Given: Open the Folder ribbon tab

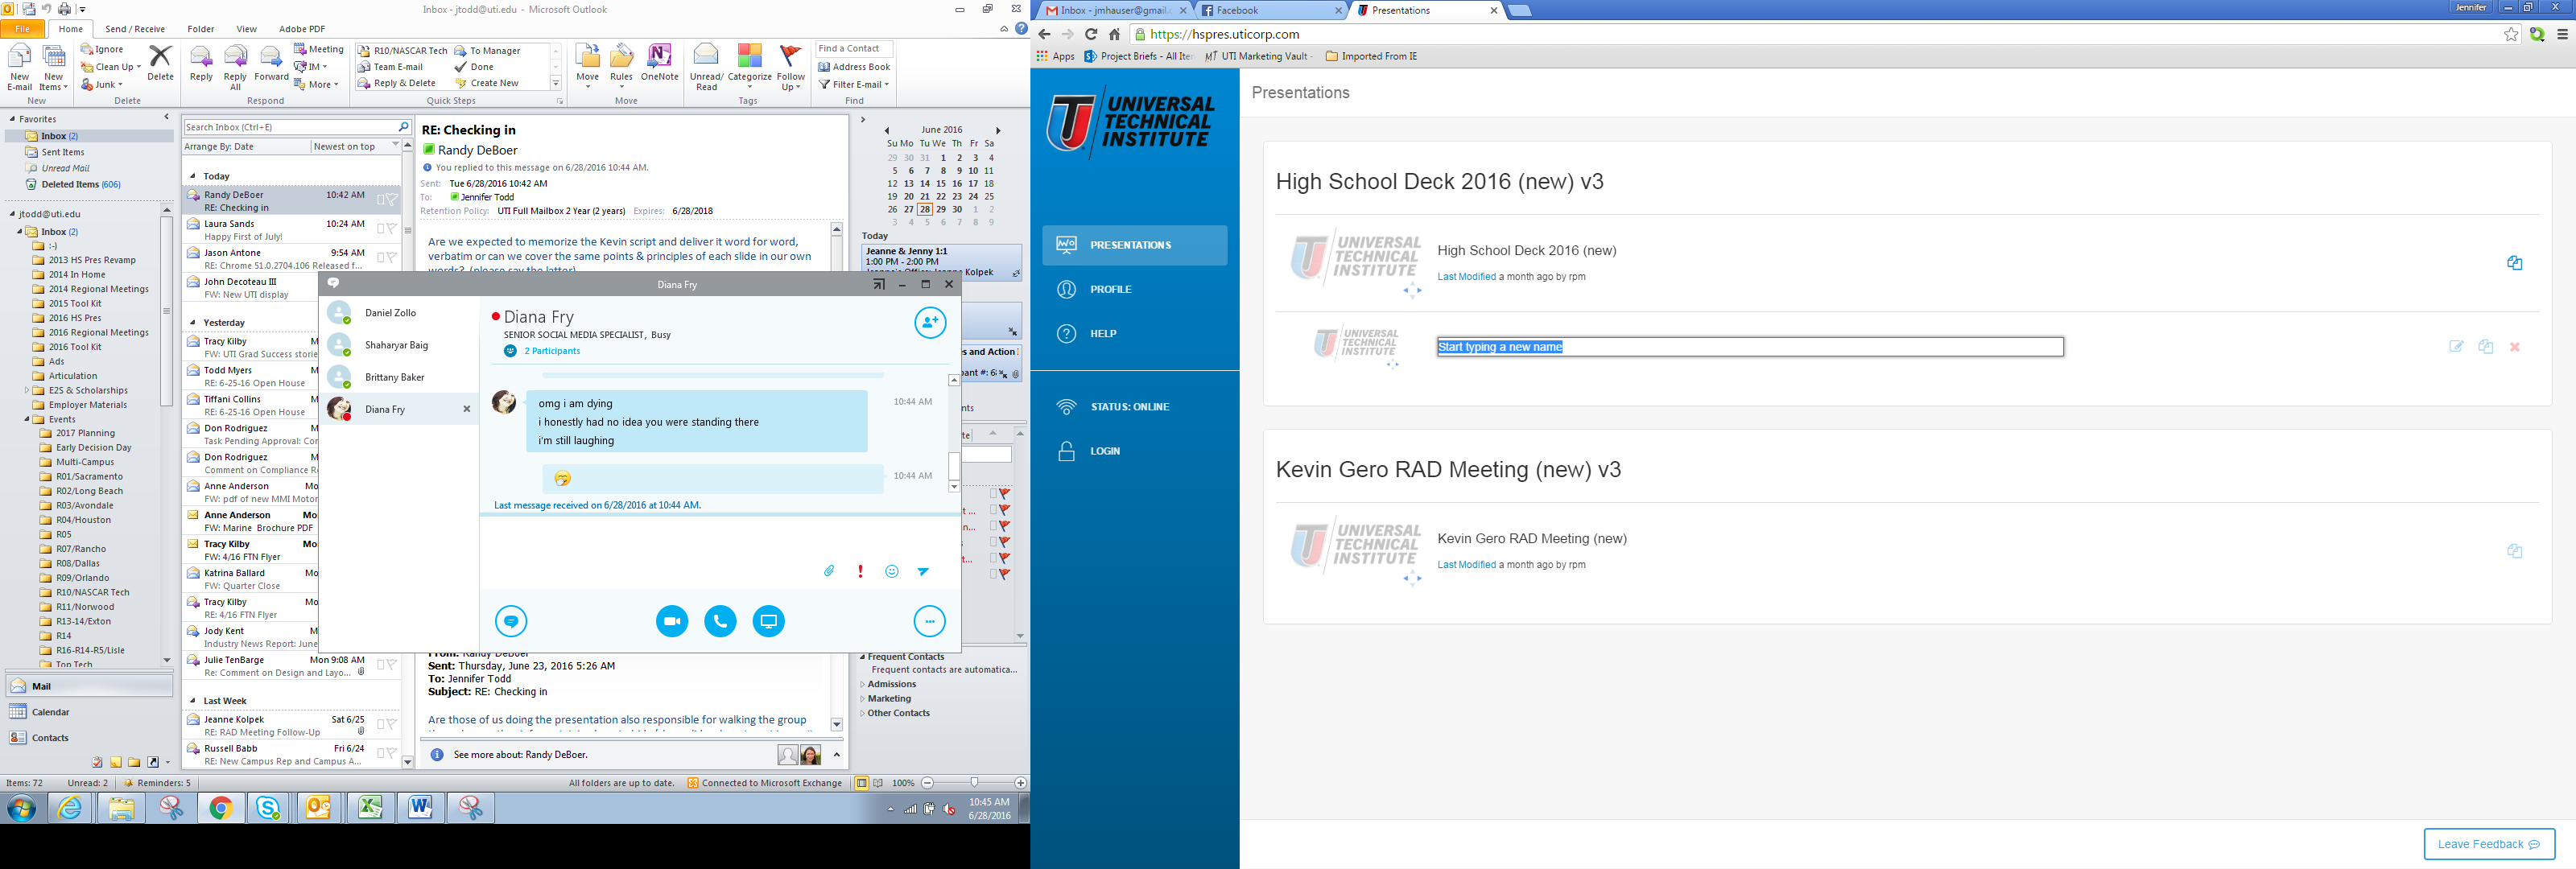Looking at the screenshot, I should [x=201, y=29].
